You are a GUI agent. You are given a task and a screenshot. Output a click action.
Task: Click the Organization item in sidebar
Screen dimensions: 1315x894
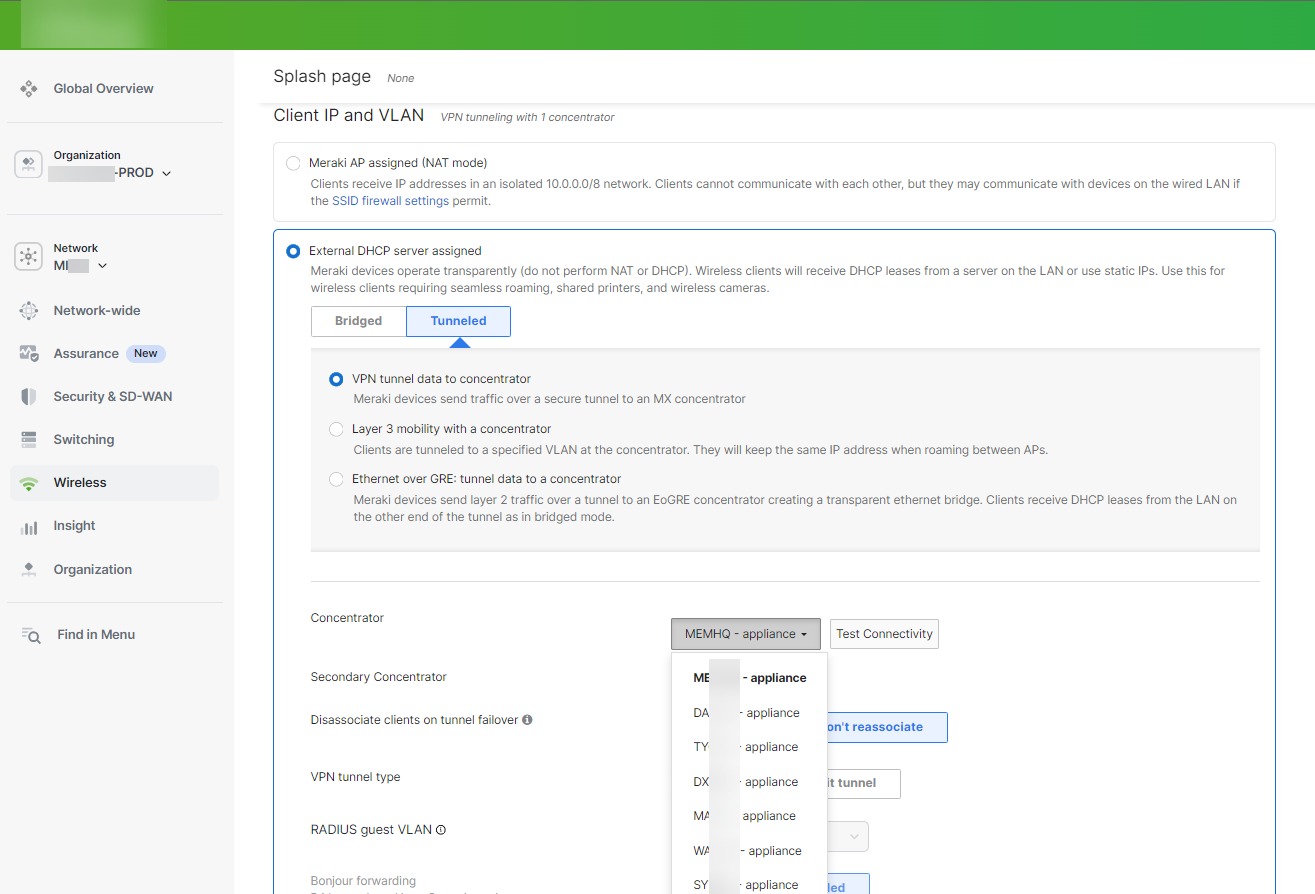point(92,569)
